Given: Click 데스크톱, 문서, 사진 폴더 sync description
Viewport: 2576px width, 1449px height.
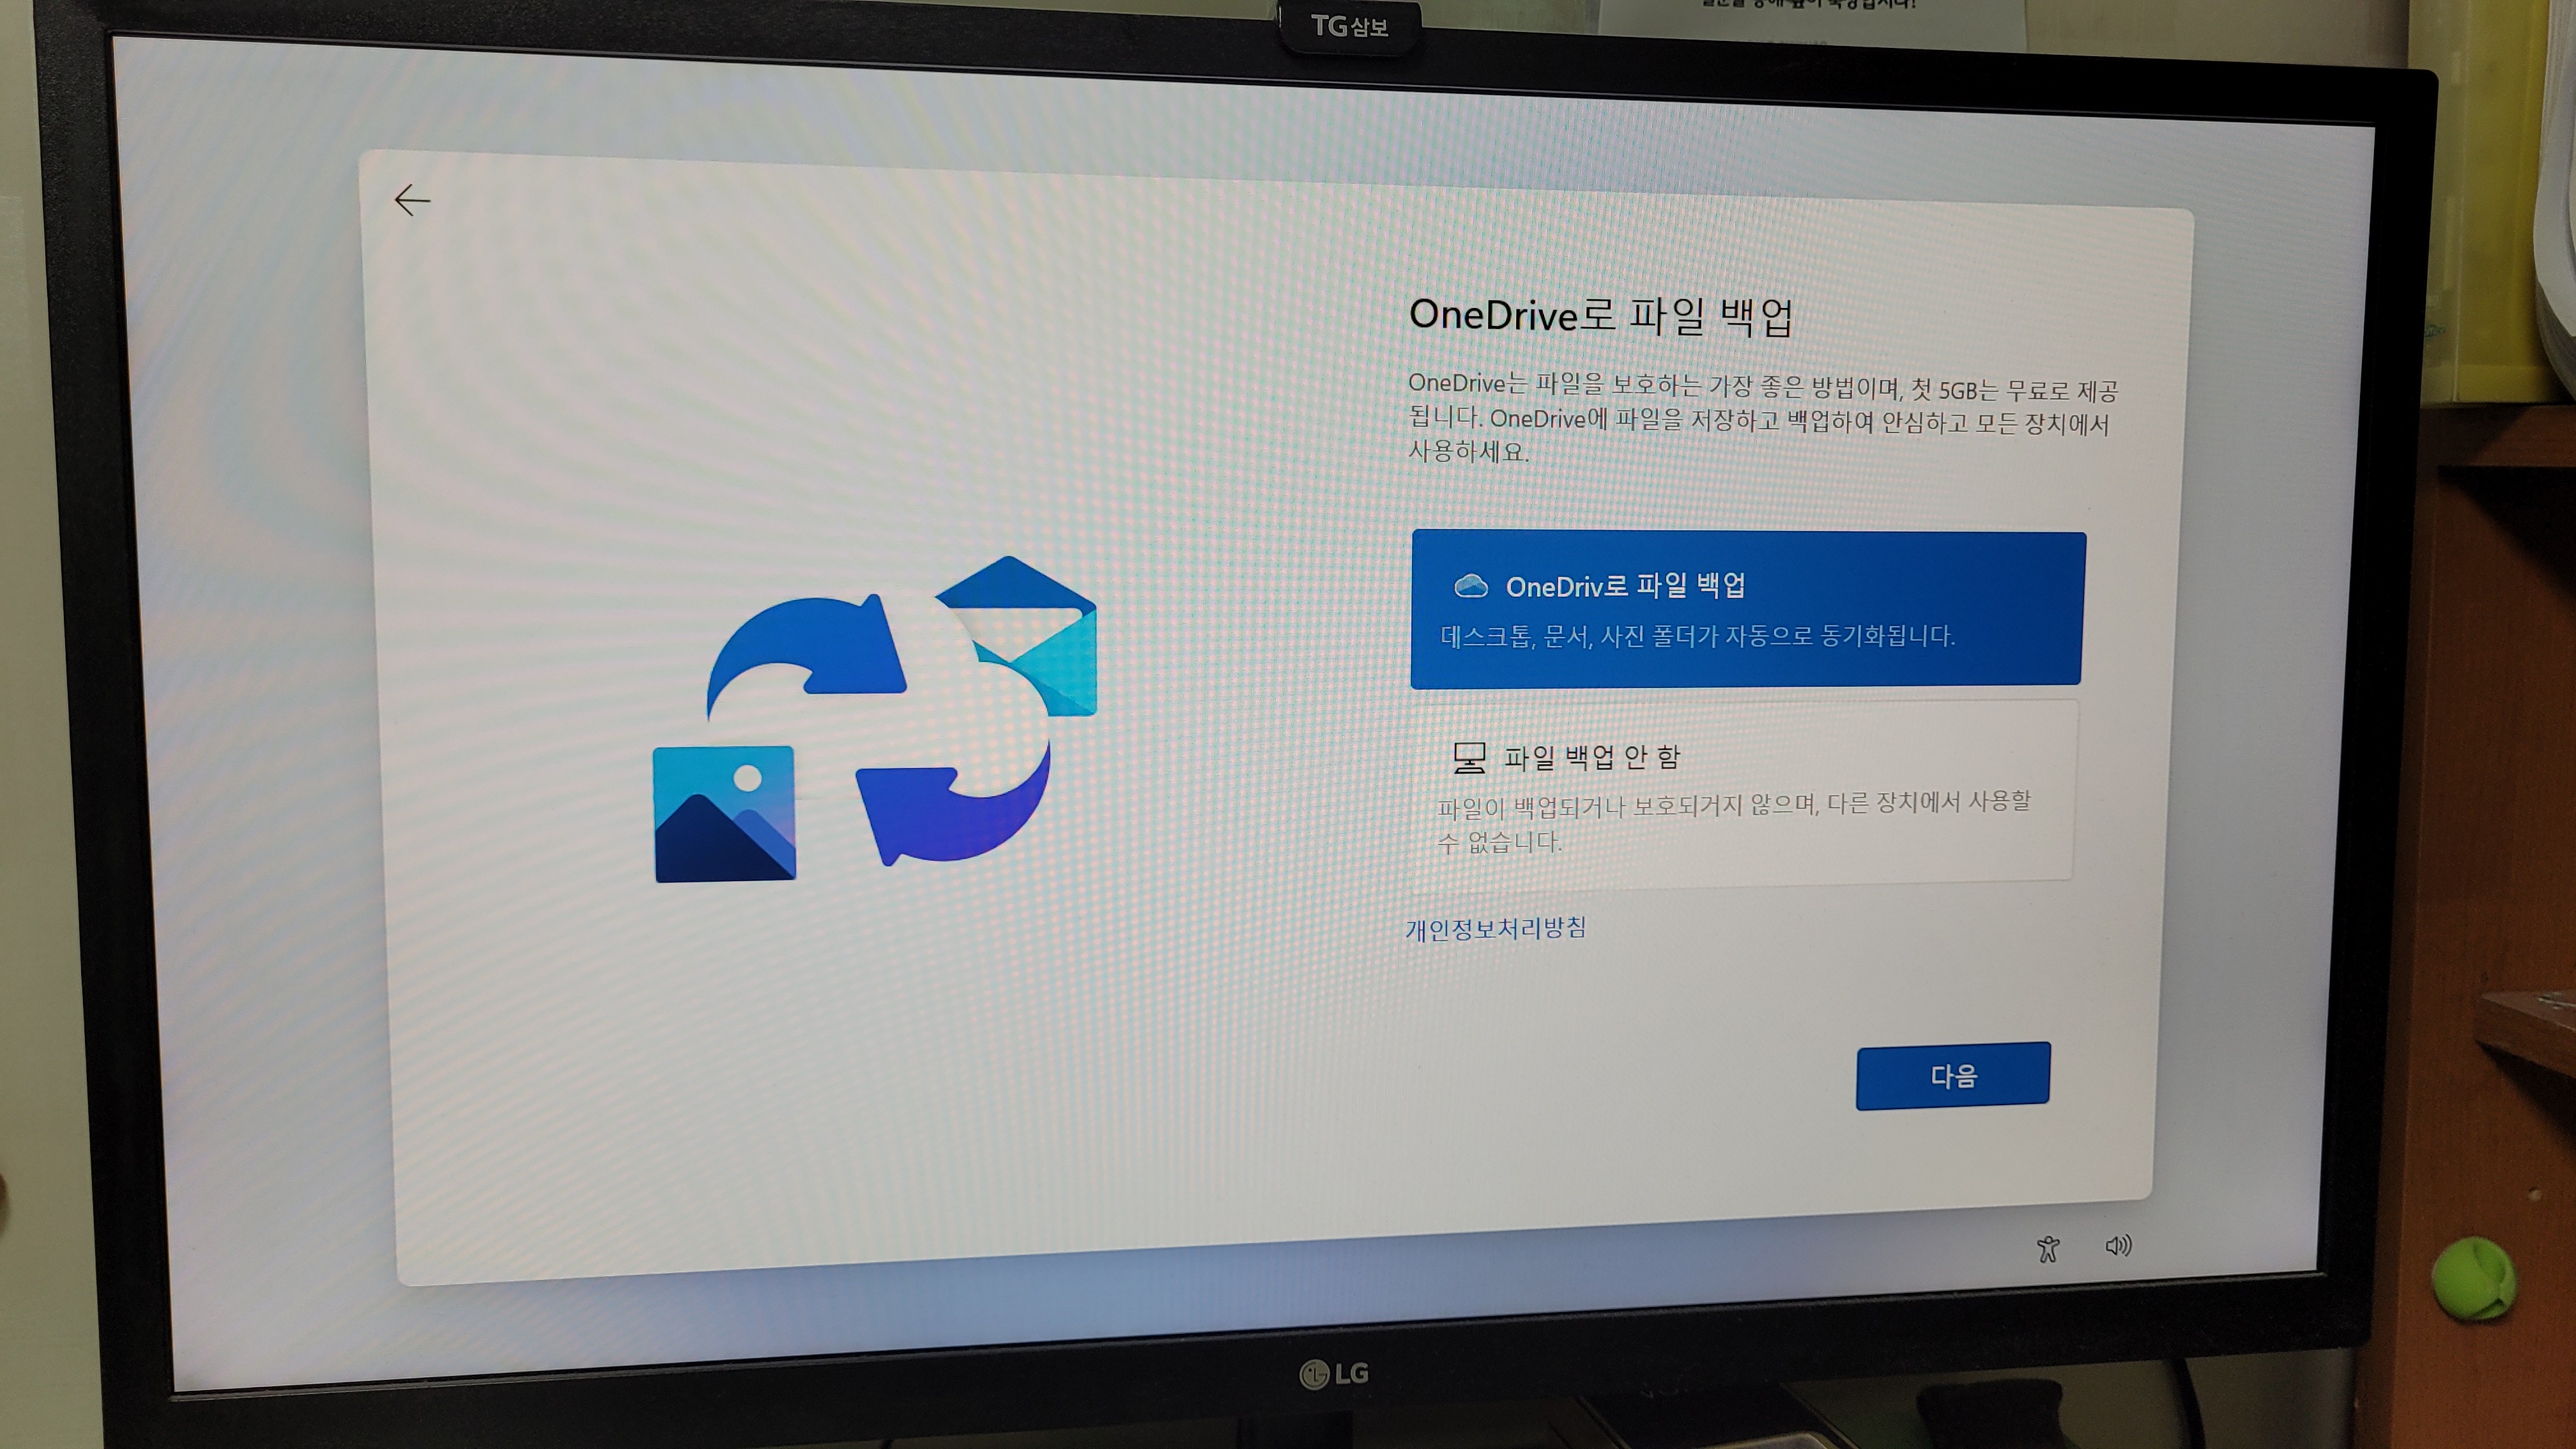Looking at the screenshot, I should coord(1696,636).
